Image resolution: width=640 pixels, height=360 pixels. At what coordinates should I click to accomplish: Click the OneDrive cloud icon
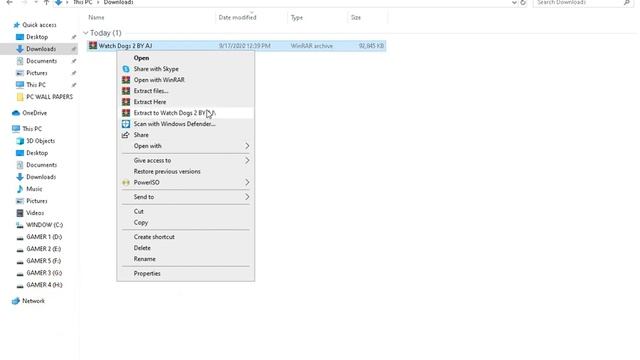16,113
